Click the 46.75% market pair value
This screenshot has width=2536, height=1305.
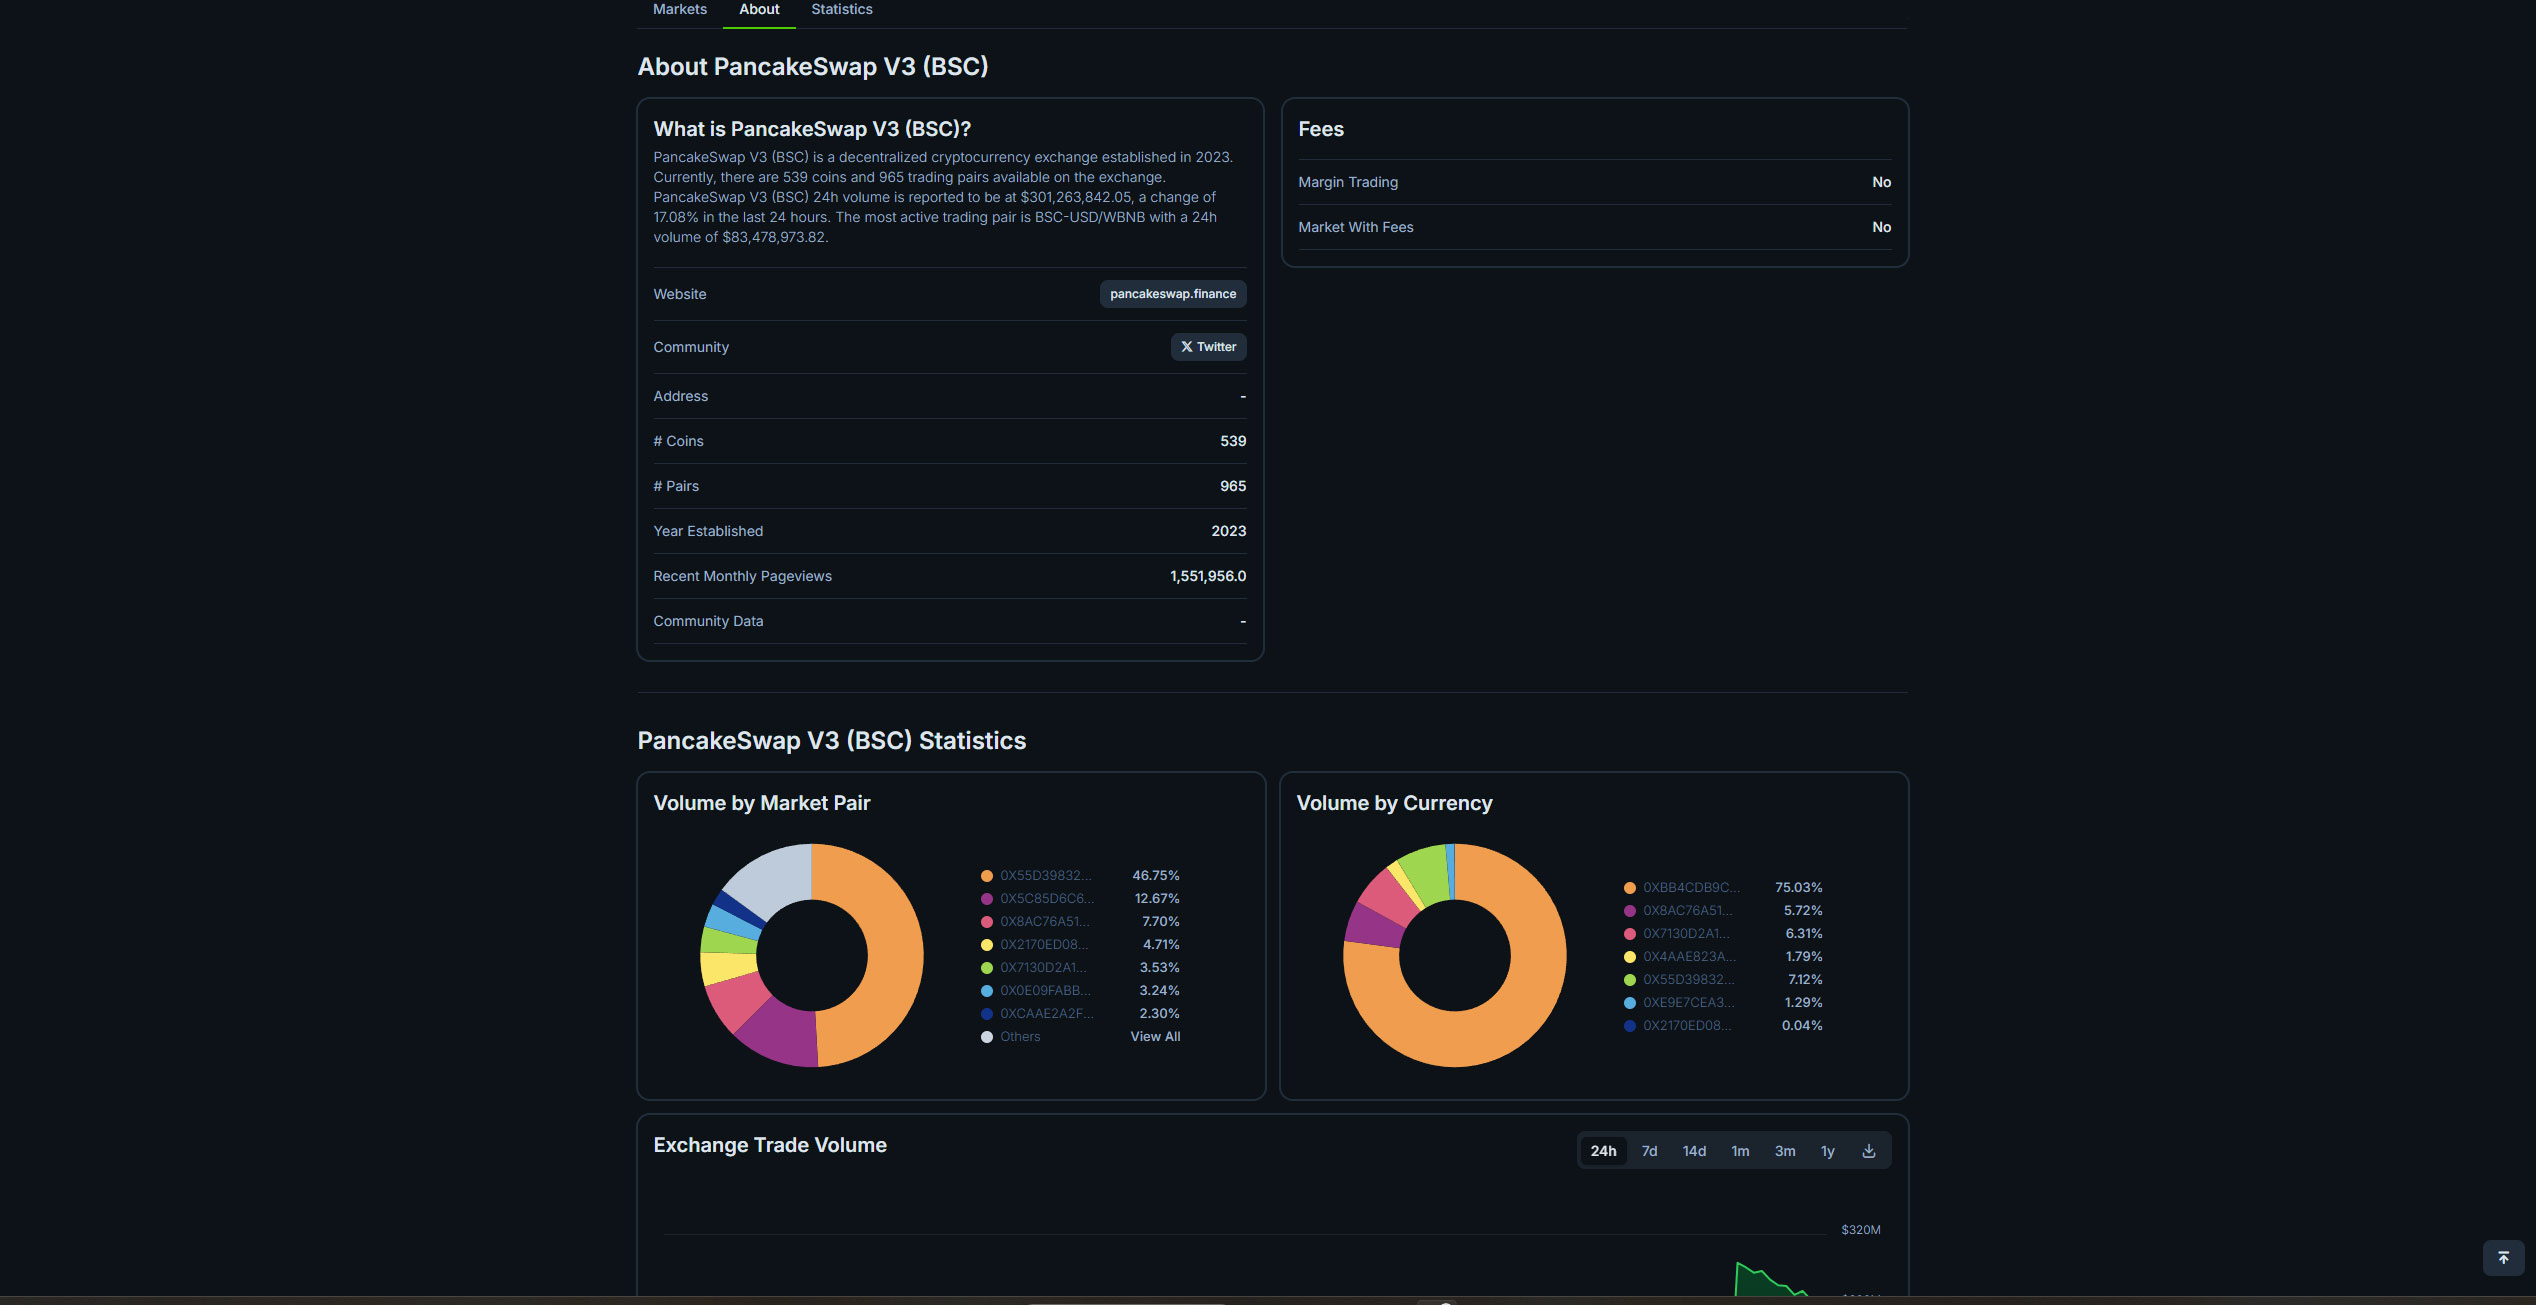tap(1155, 876)
